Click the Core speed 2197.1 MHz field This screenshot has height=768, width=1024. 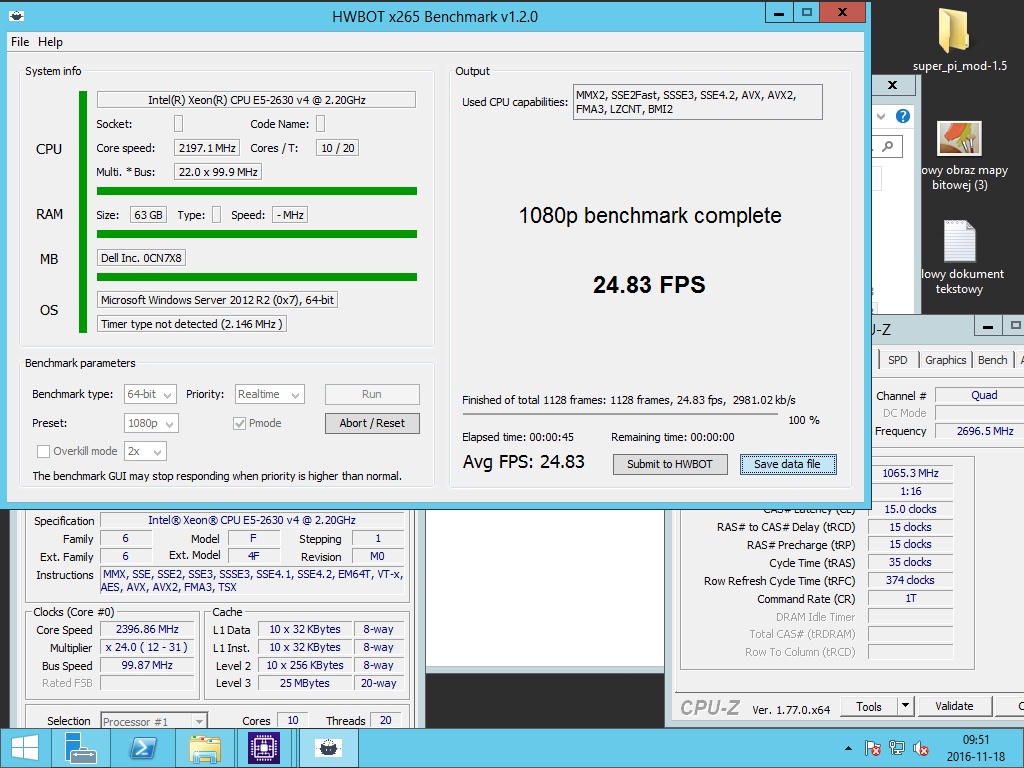(207, 148)
